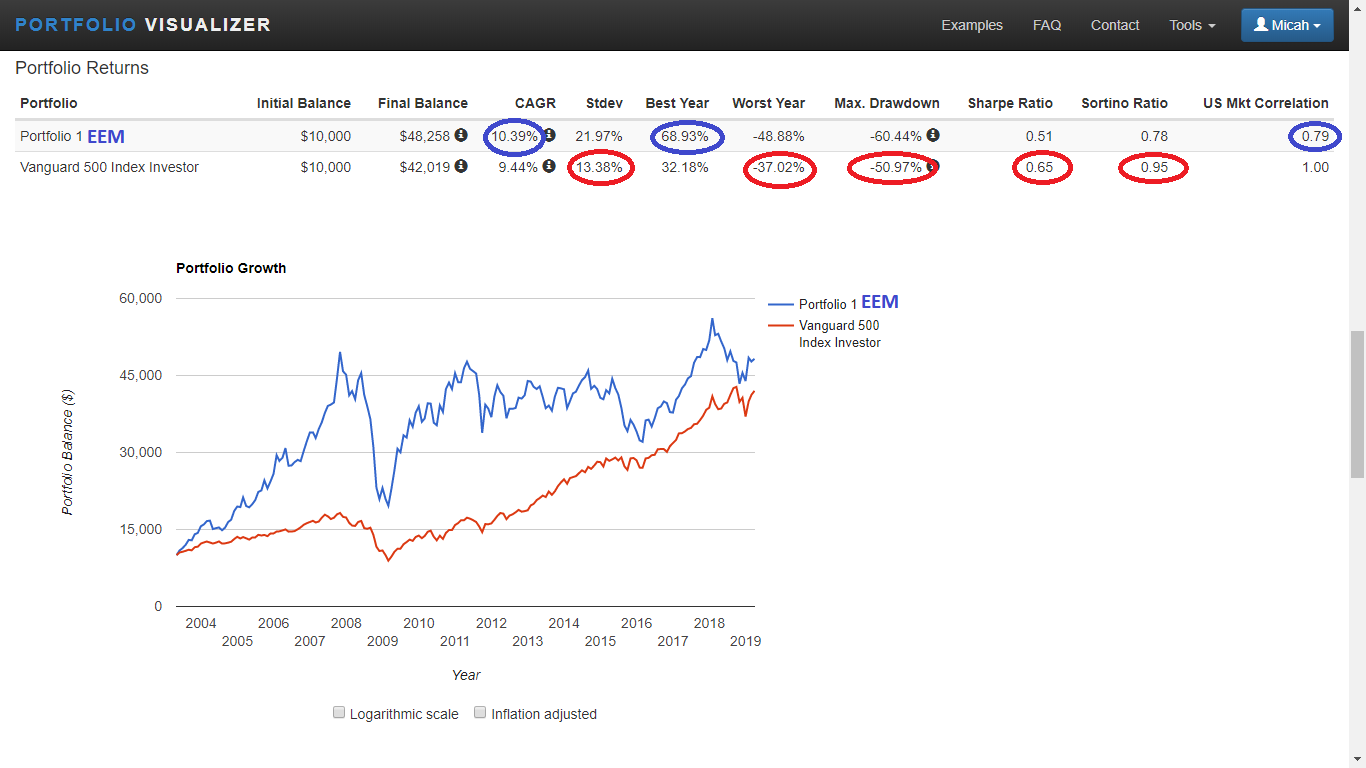Click the Max. Drawdown column header

point(887,103)
